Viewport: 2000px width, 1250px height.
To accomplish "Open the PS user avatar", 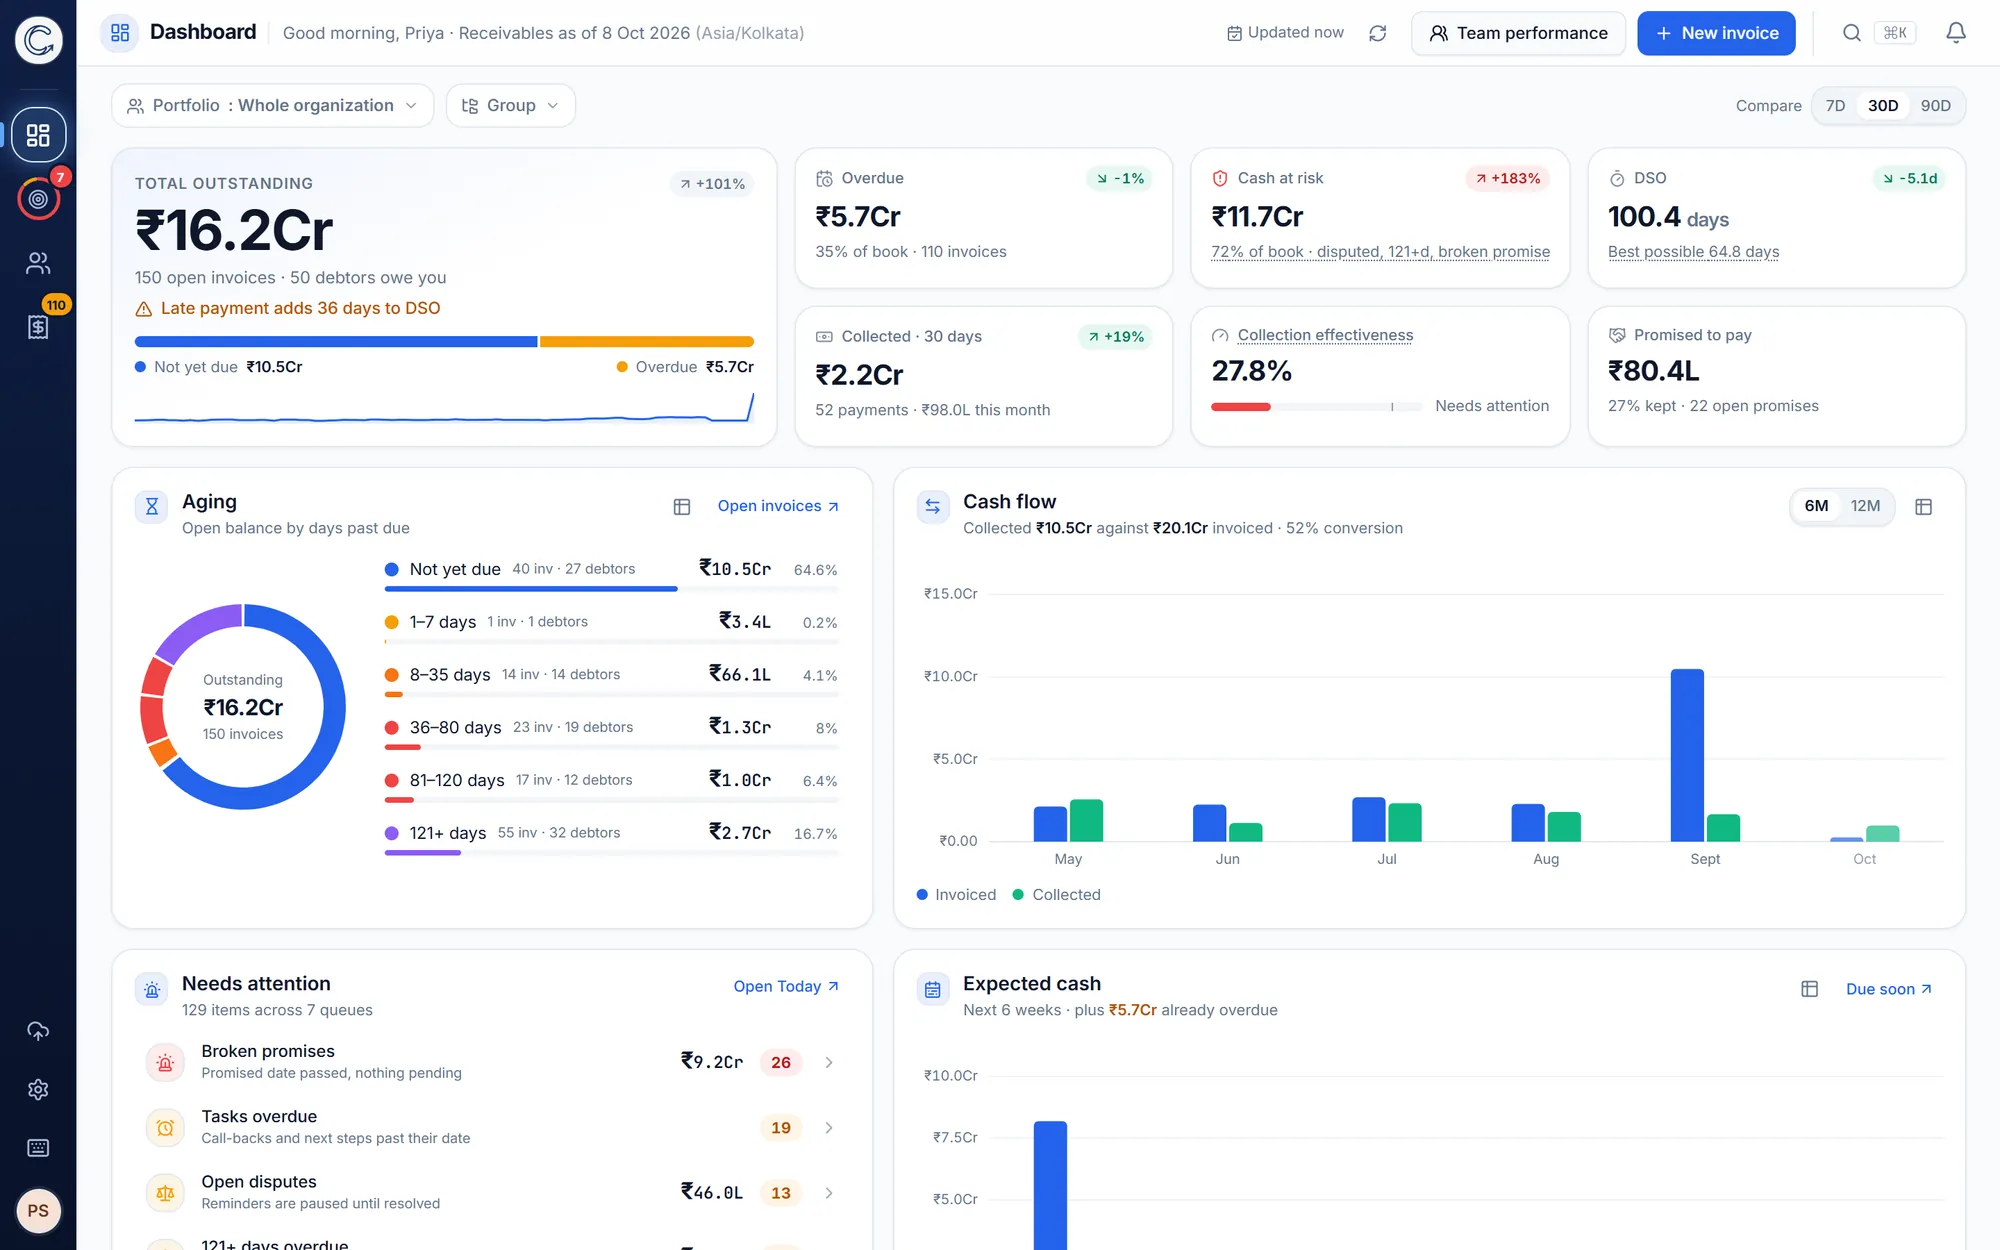I will pyautogui.click(x=38, y=1211).
